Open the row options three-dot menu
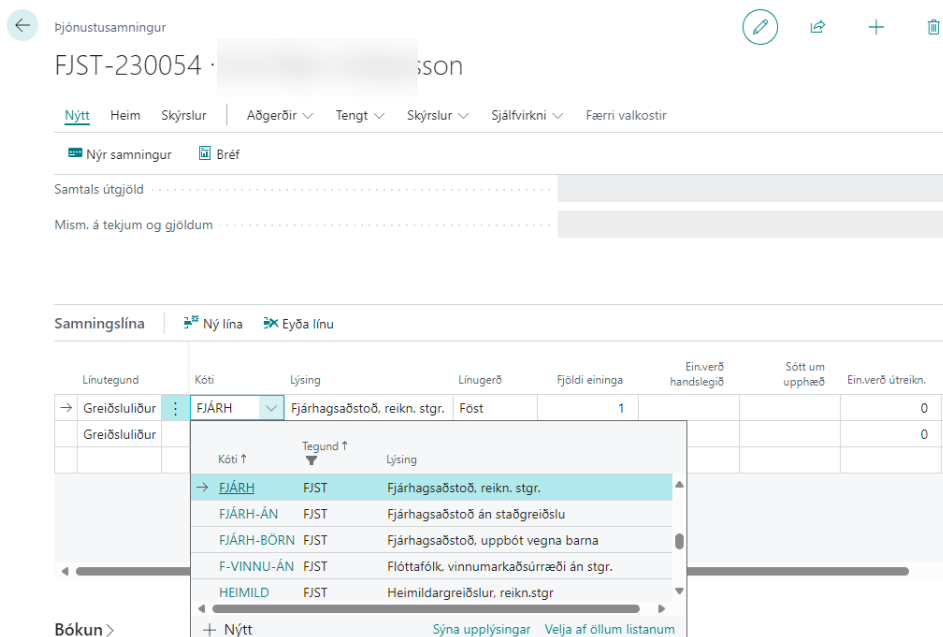Image resolution: width=943 pixels, height=637 pixels. click(x=176, y=408)
